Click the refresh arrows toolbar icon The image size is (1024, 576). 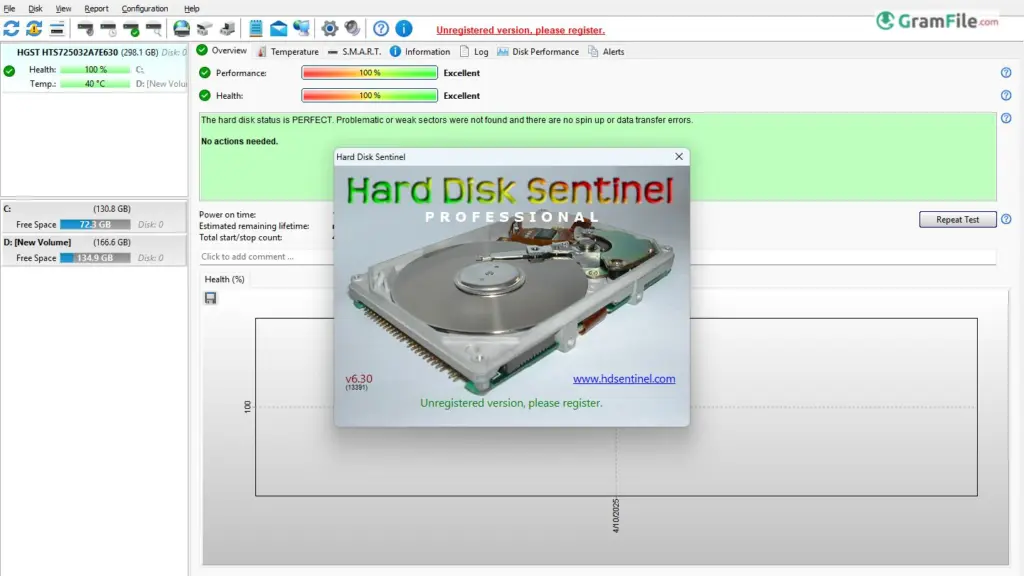pos(11,28)
